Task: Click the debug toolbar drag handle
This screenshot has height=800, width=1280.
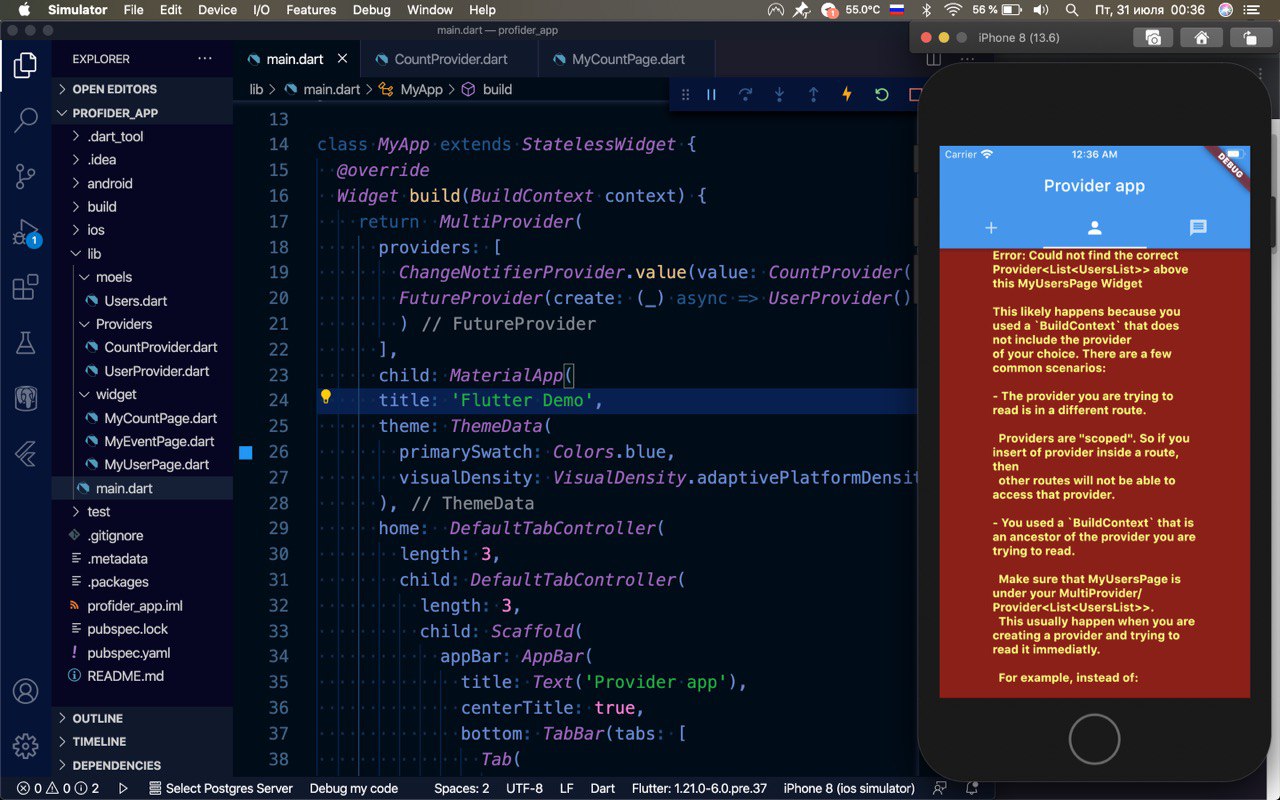Action: pos(685,94)
